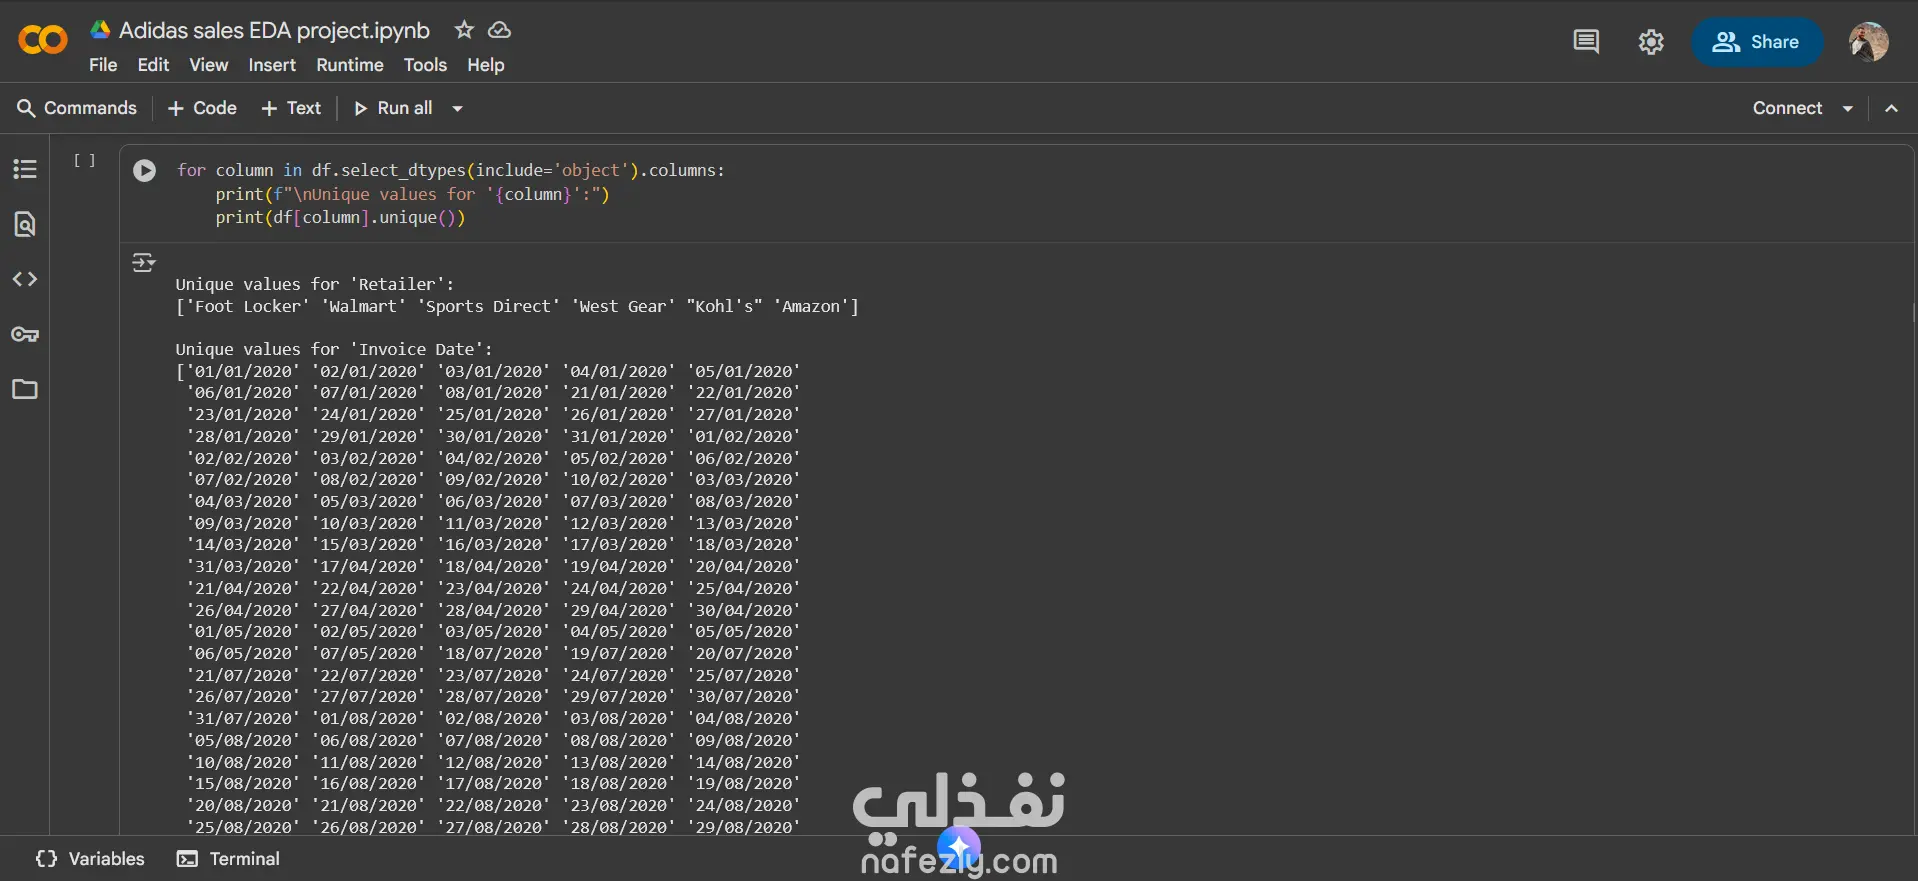Viewport: 1918px width, 881px height.
Task: Open code snippets sidebar
Action: click(x=25, y=279)
